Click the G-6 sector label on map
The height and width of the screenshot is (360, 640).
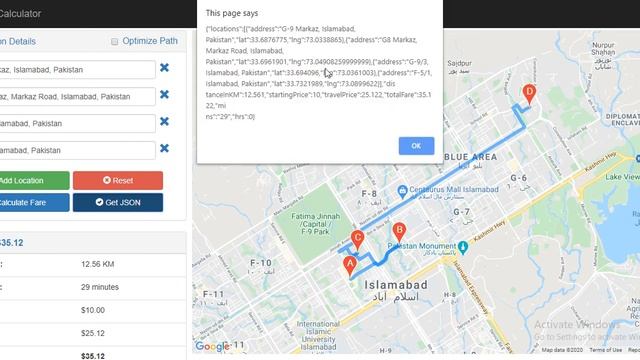click(518, 178)
